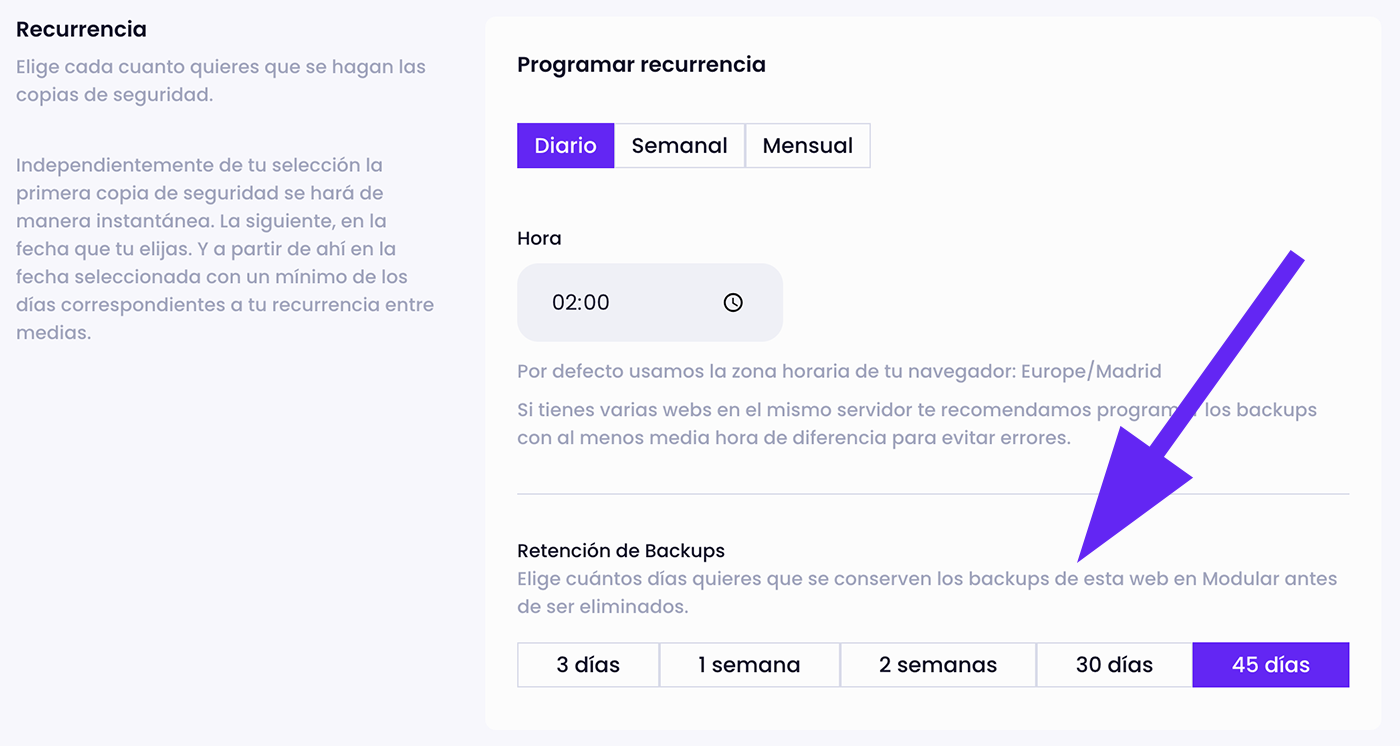This screenshot has height=746, width=1400.
Task: Pick the 30 días retention button
Action: coord(1114,665)
